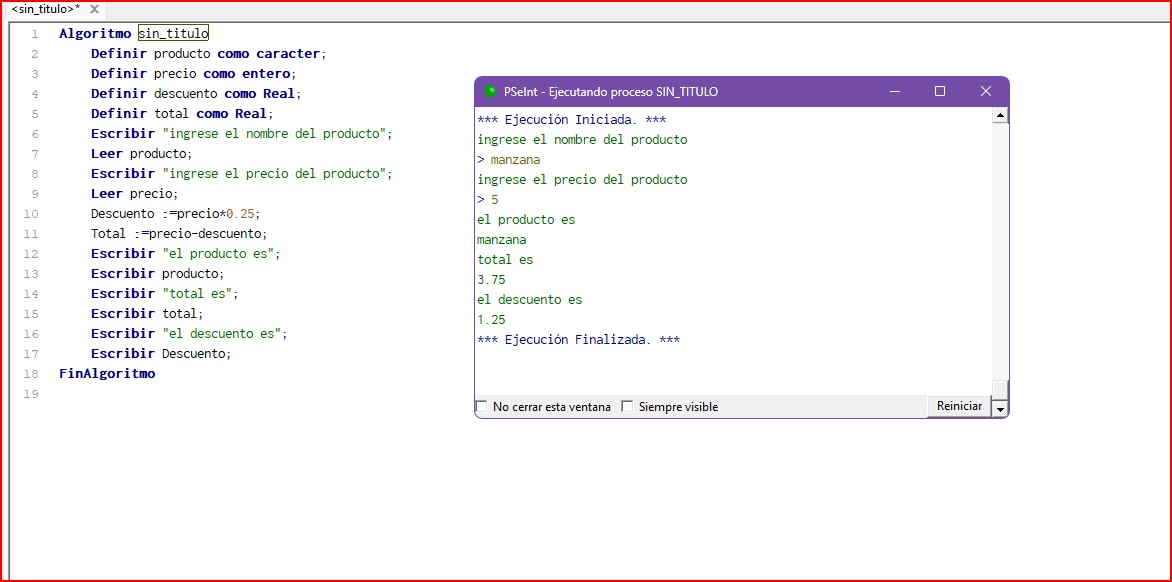Image resolution: width=1172 pixels, height=582 pixels.
Task: Click the PSeInt execution window title text
Action: tap(610, 92)
